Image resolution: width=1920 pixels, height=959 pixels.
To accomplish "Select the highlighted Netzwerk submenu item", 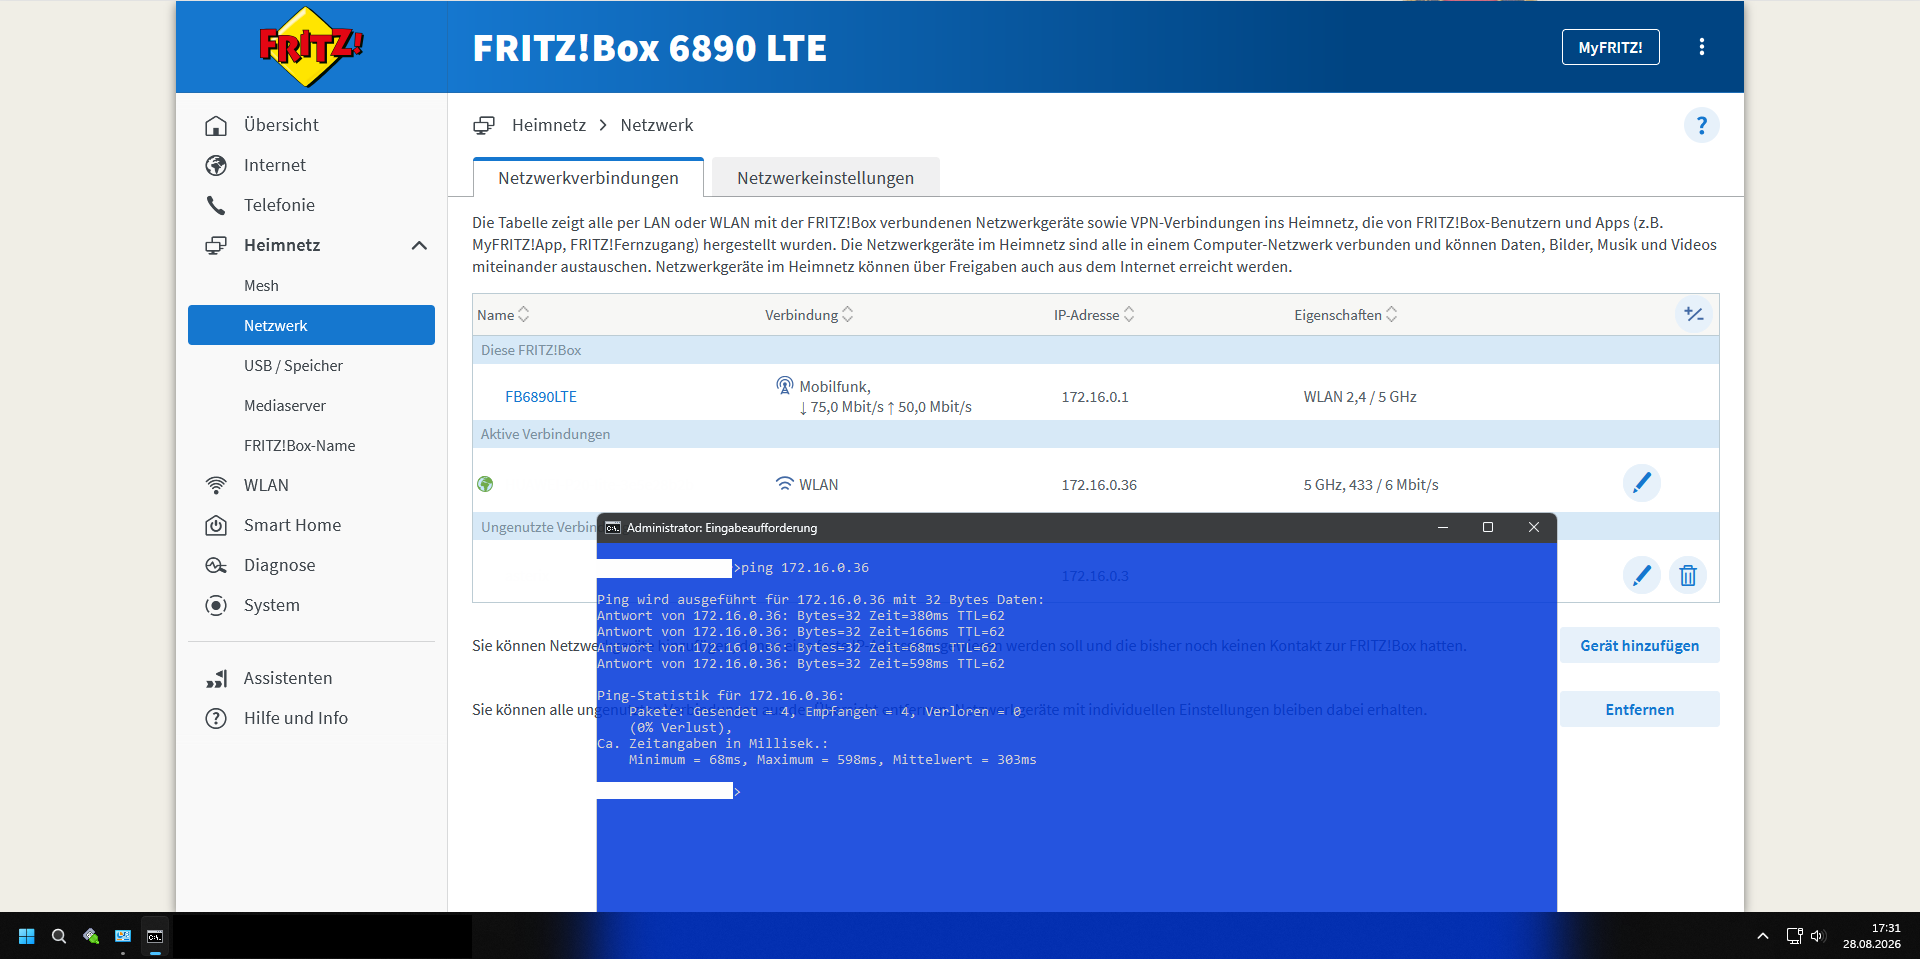I will pyautogui.click(x=311, y=325).
